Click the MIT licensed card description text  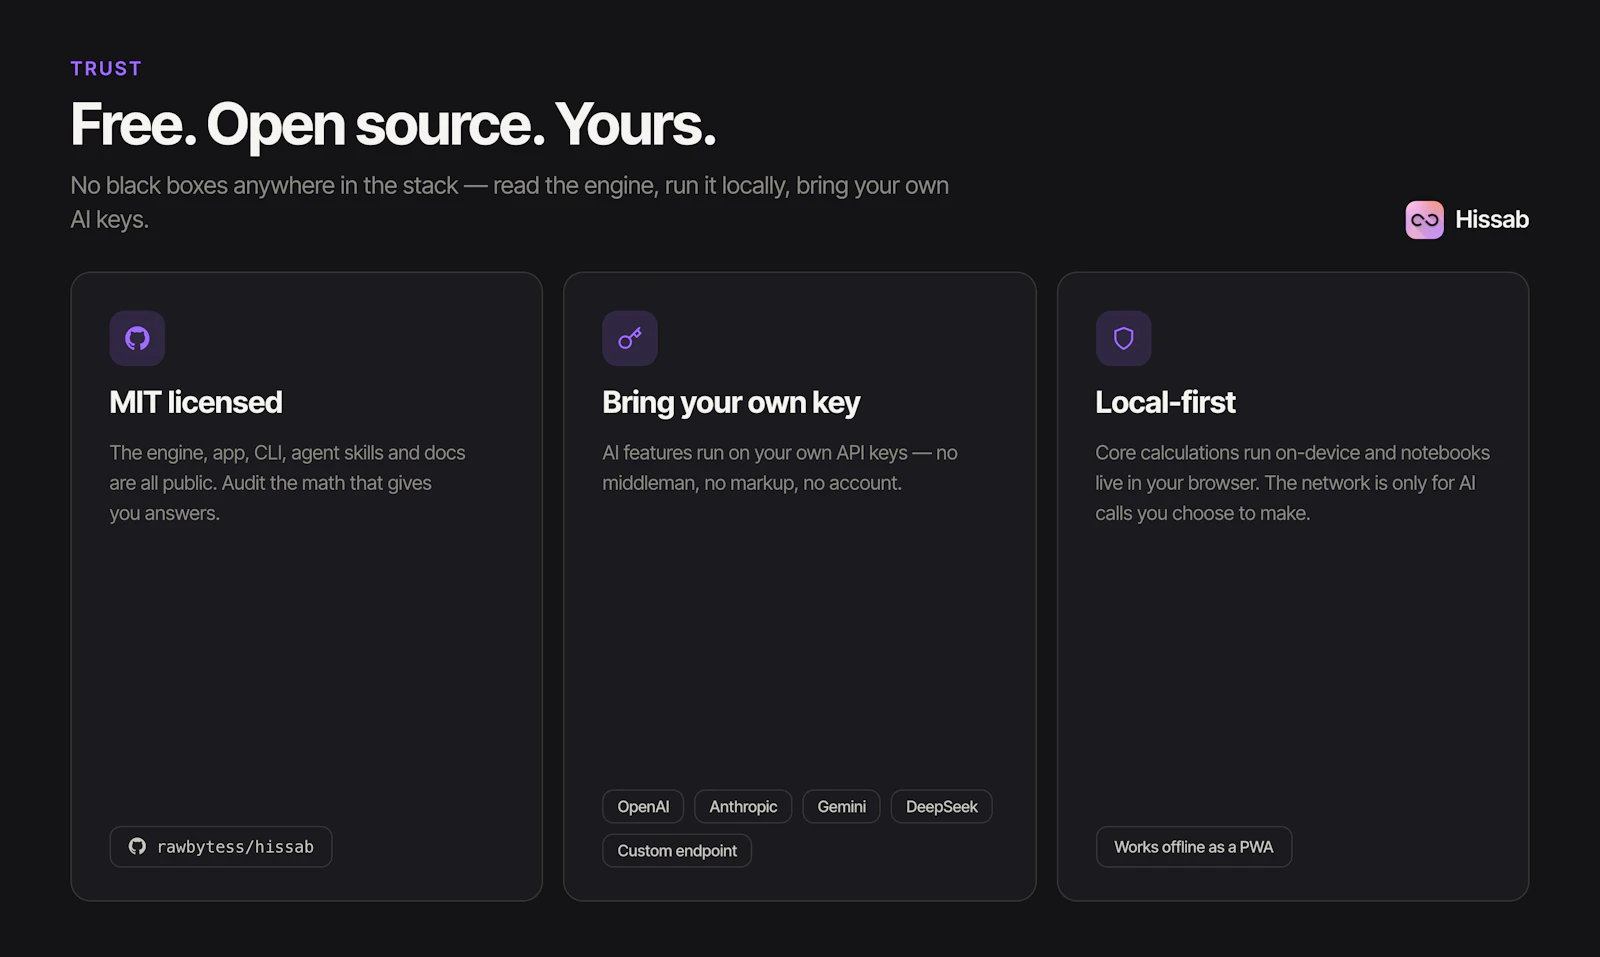[287, 483]
